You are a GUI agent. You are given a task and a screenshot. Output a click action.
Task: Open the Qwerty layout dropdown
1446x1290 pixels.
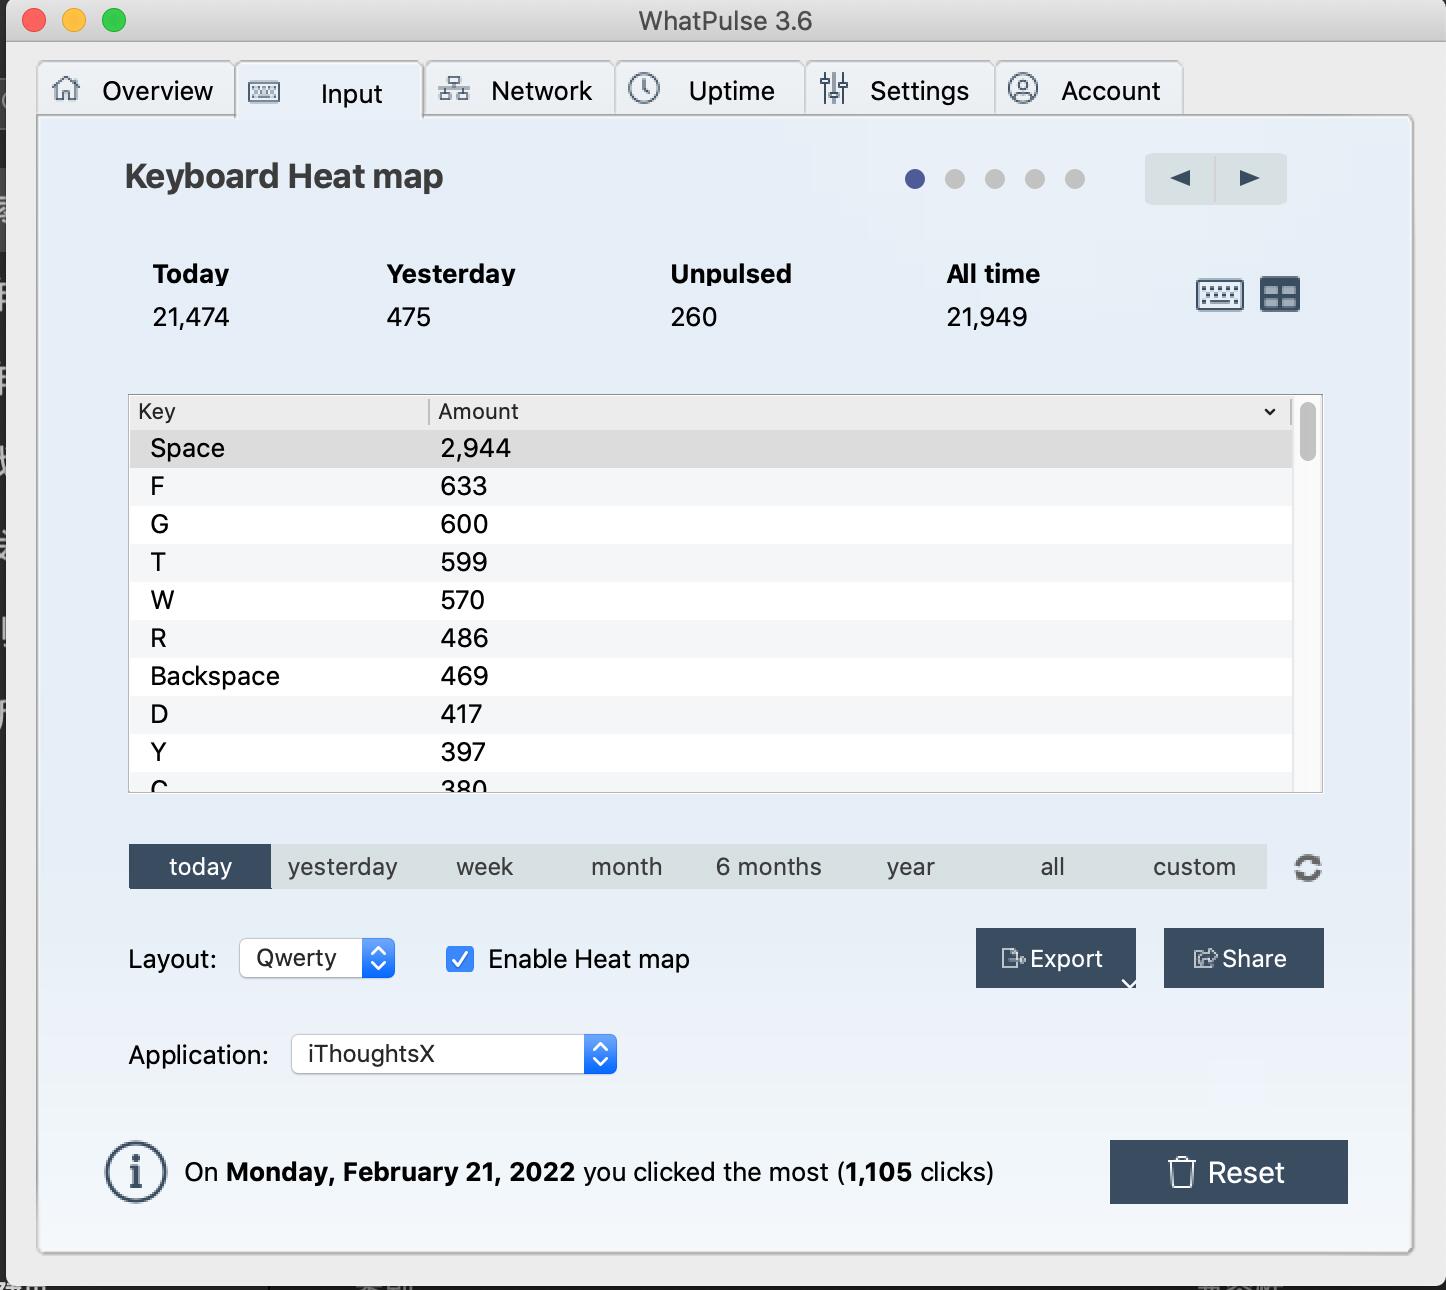[317, 958]
